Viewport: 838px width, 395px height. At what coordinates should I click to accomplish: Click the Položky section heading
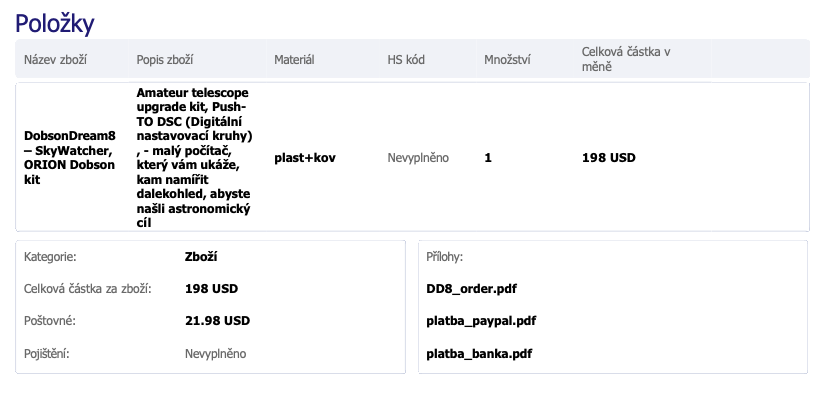tap(55, 24)
